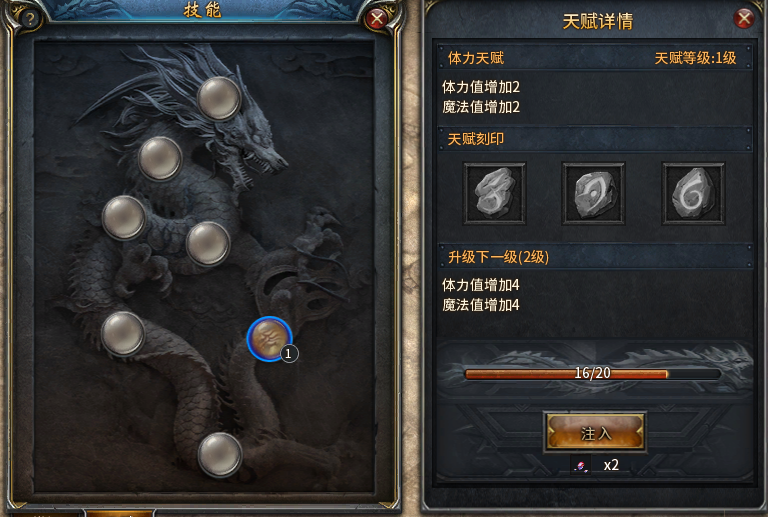This screenshot has height=517, width=768.
Task: Select the gray orb on the dragon's lower-left body
Action: (x=122, y=333)
